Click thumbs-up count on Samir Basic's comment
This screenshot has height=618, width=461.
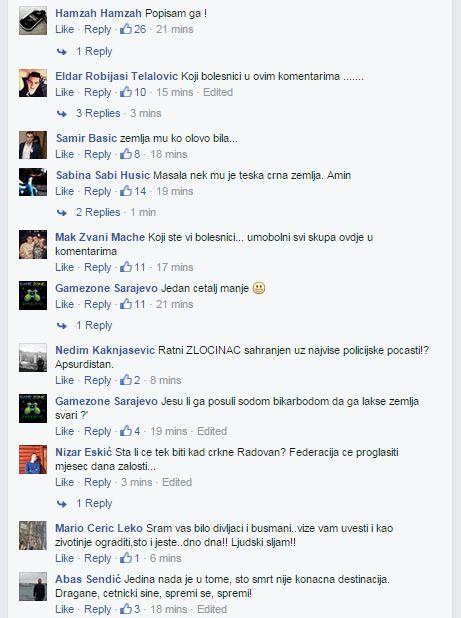[x=137, y=154]
